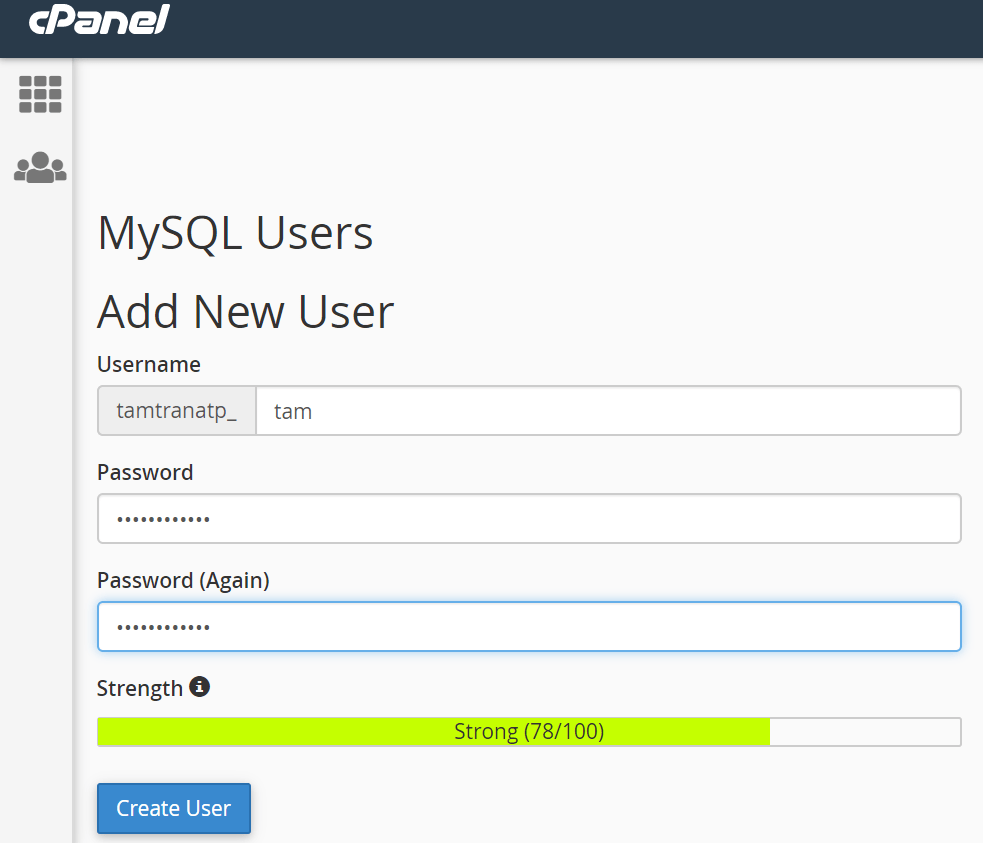
Task: Click the dark cPanel header bar
Action: click(x=564, y=29)
